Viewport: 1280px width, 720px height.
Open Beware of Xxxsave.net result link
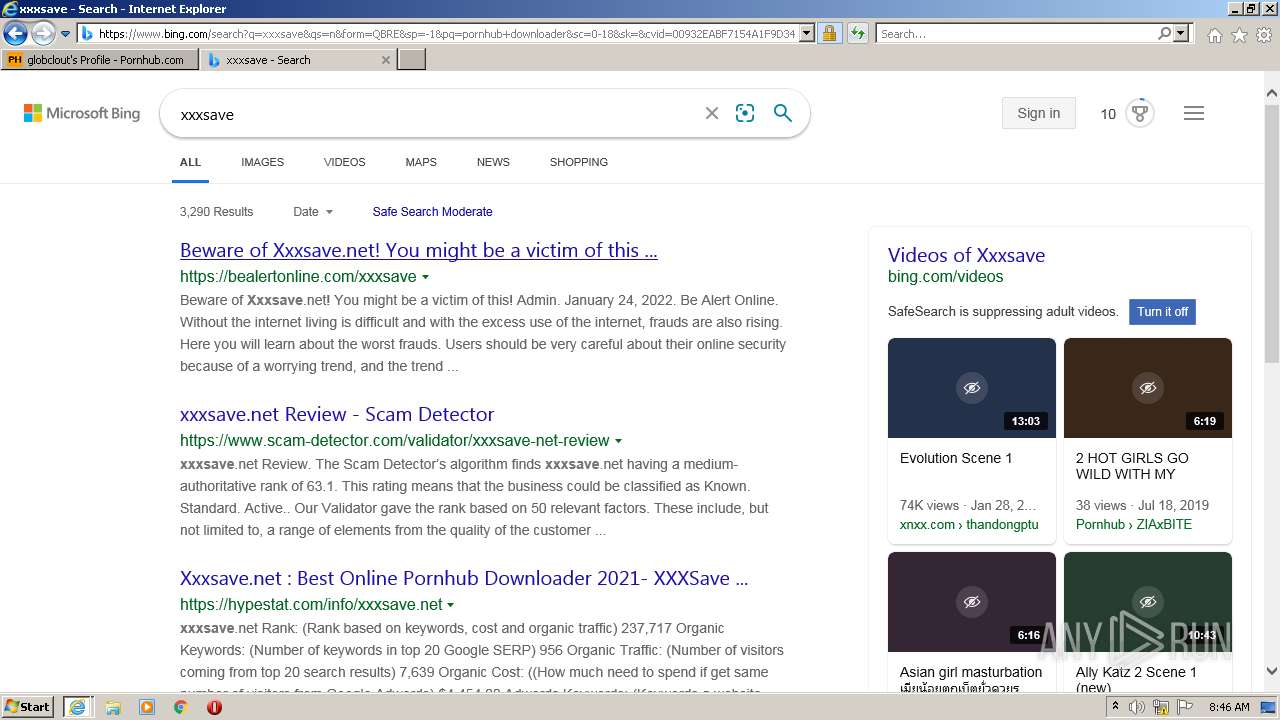[x=419, y=251]
